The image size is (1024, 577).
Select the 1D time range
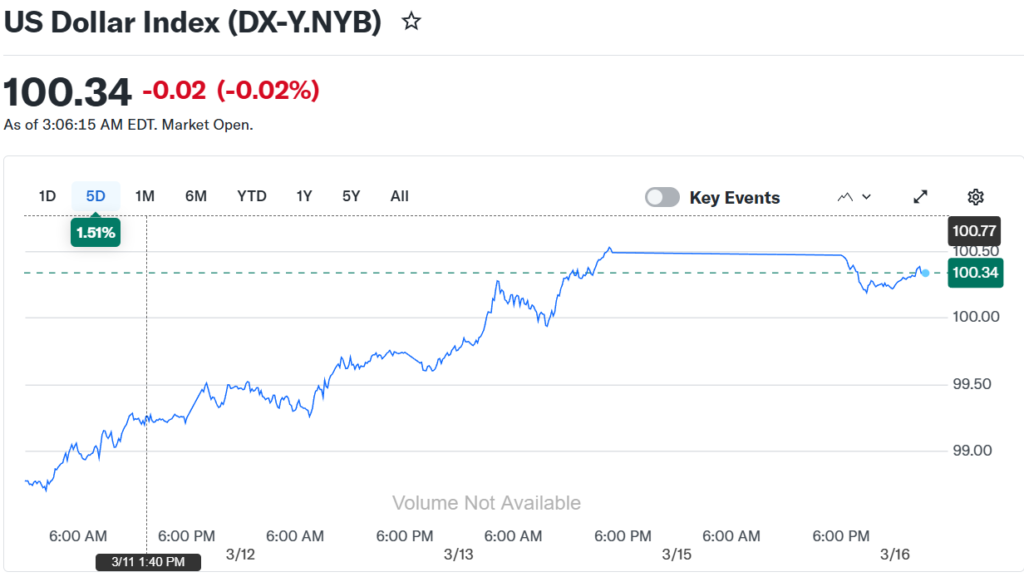[47, 196]
